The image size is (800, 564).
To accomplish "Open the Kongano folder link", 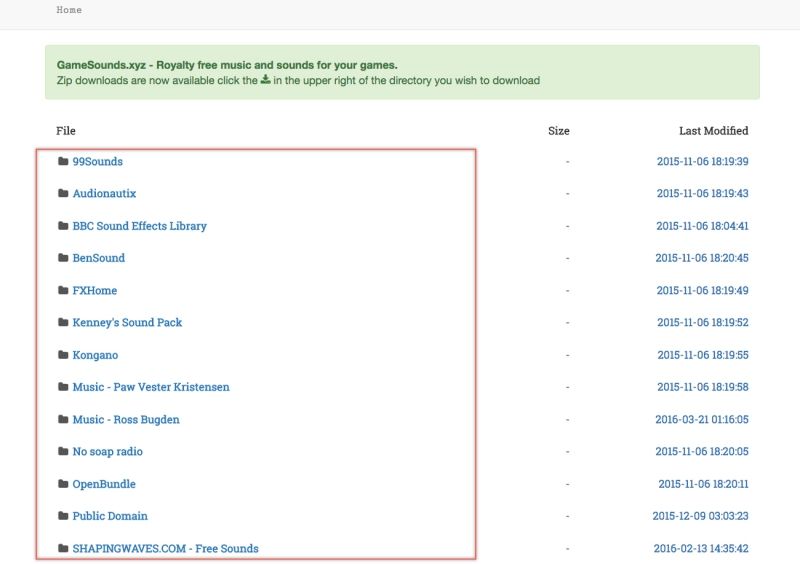I will pyautogui.click(x=95, y=355).
